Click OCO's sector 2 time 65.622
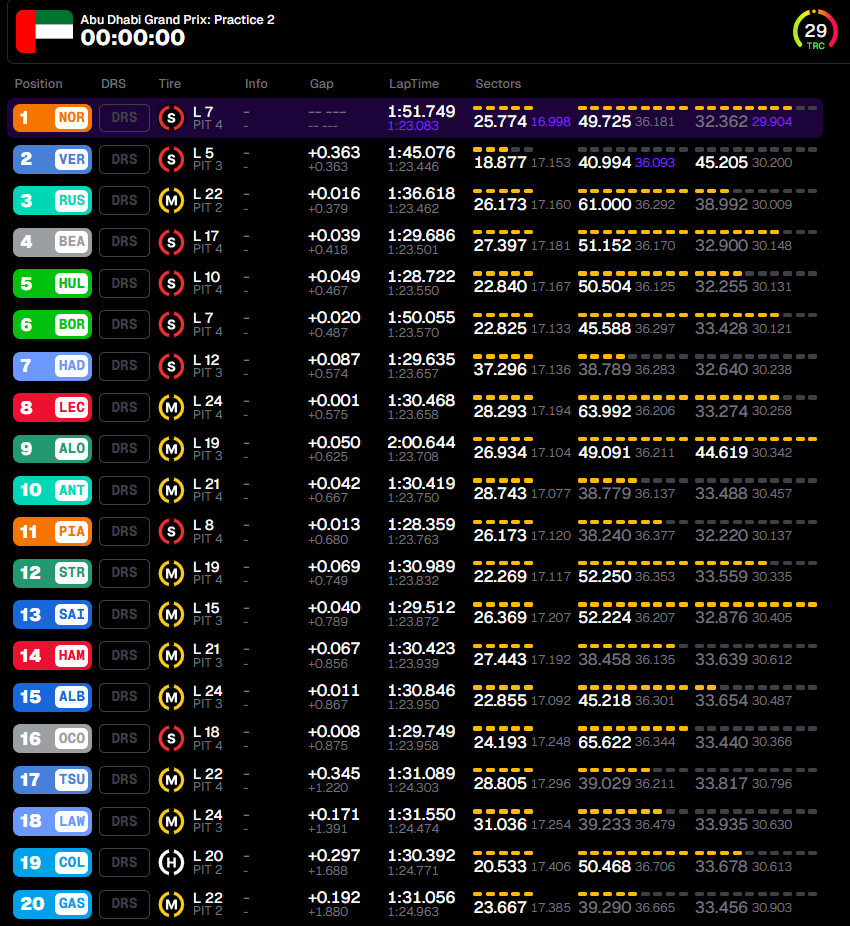Image resolution: width=850 pixels, height=926 pixels. point(604,742)
